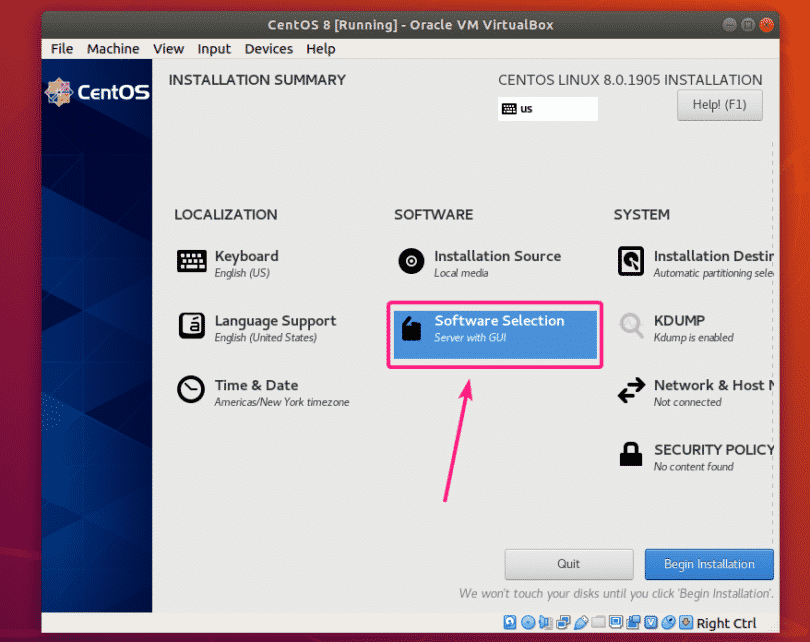Click the Installation Source disc icon
810x642 pixels.
(411, 261)
